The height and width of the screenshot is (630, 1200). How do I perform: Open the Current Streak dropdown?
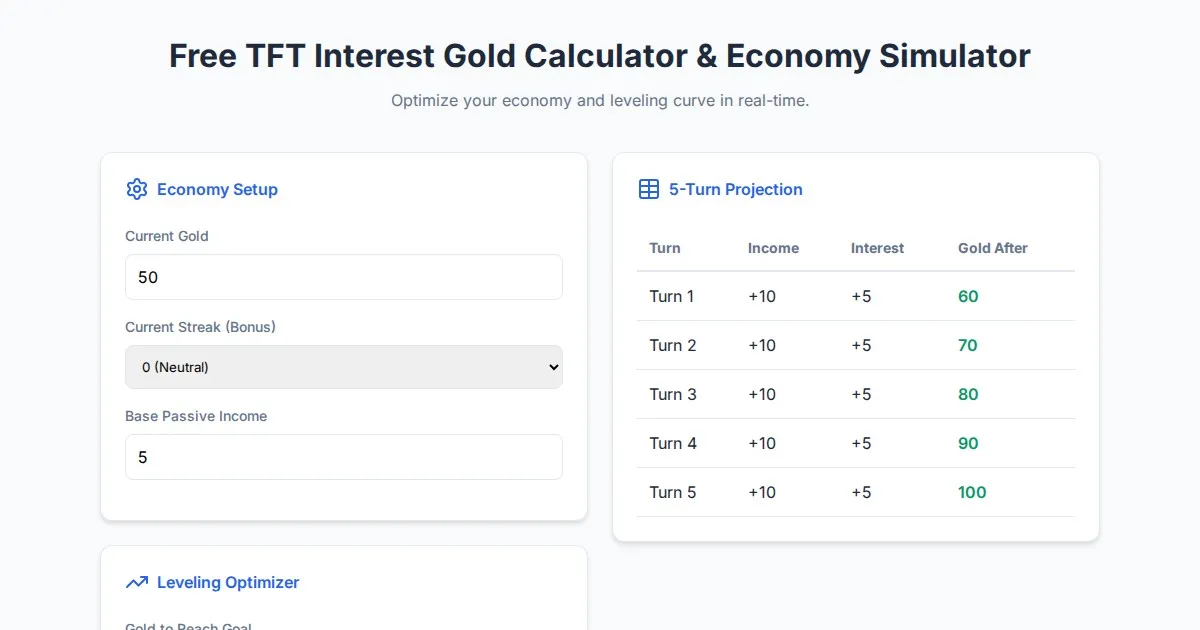click(343, 367)
